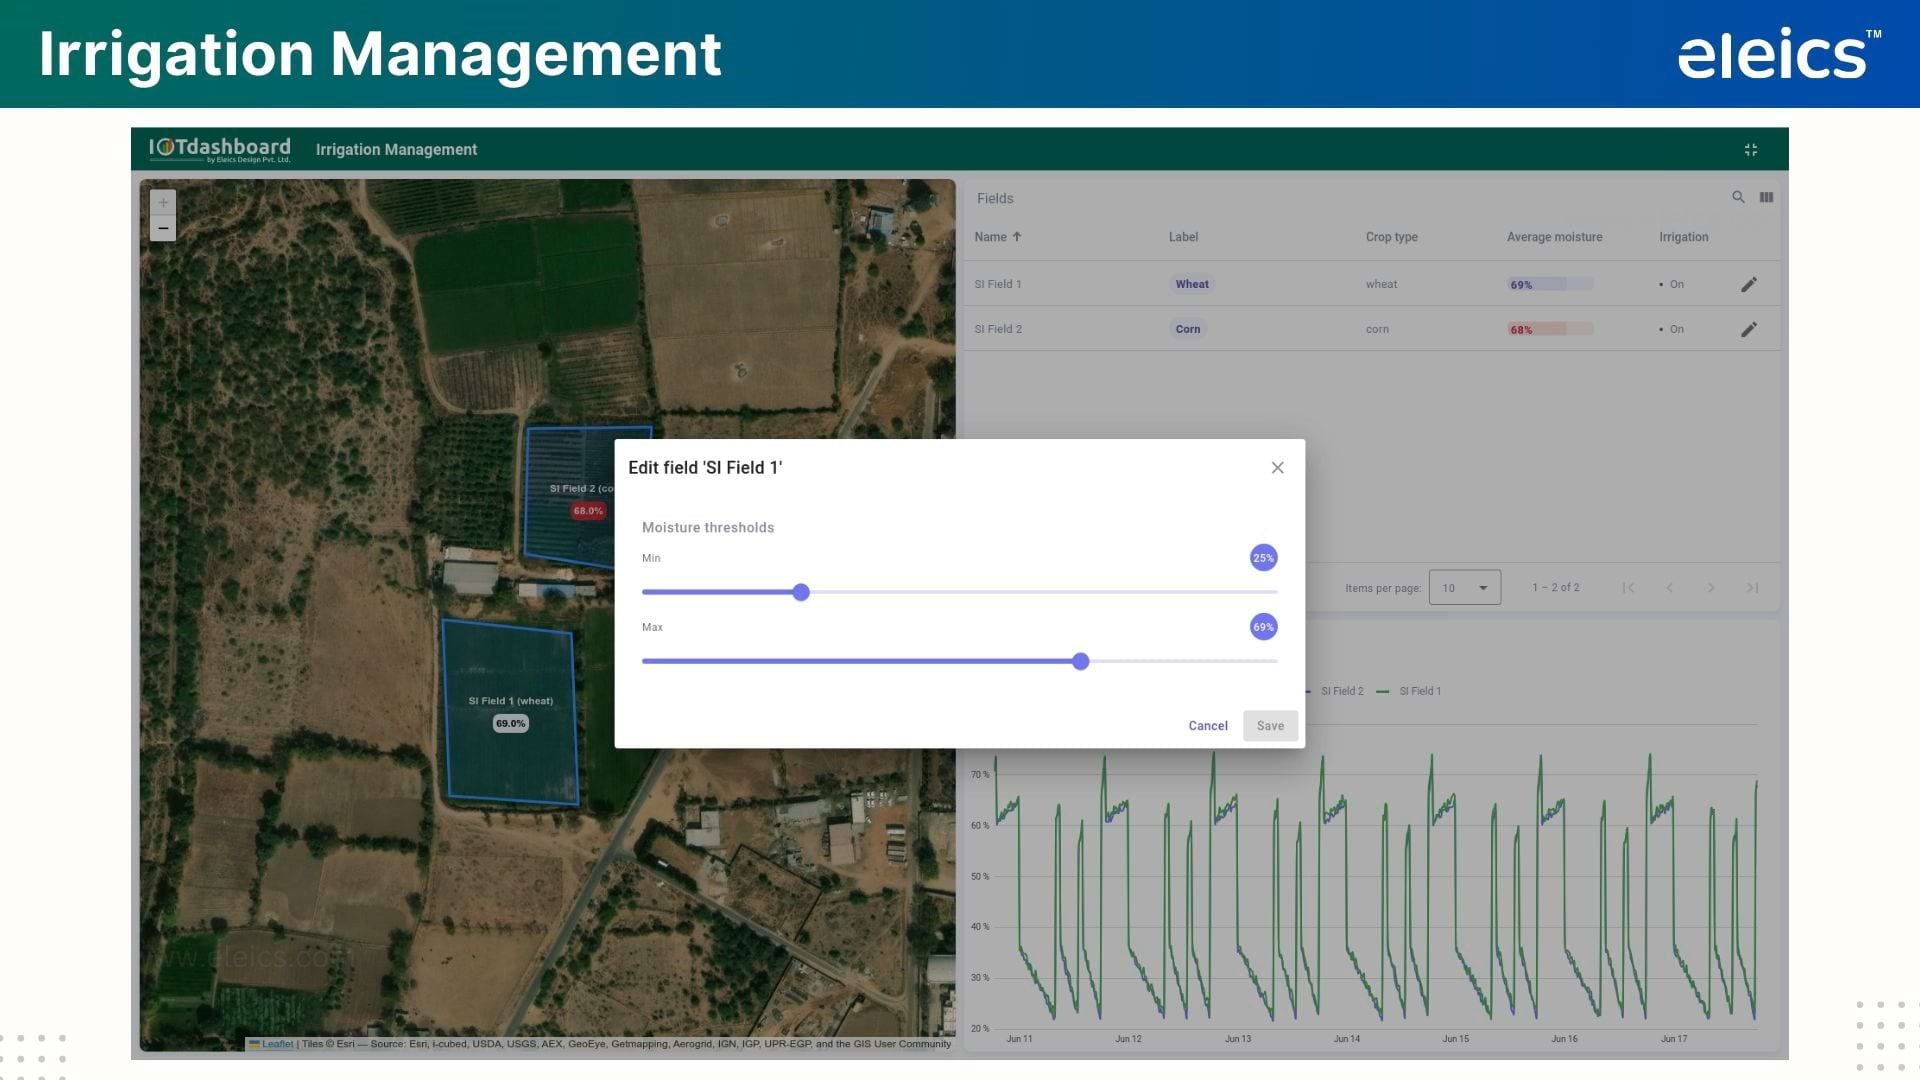Screen dimensions: 1920x1080
Task: Click the 69% Max value bubble
Action: pyautogui.click(x=1264, y=627)
